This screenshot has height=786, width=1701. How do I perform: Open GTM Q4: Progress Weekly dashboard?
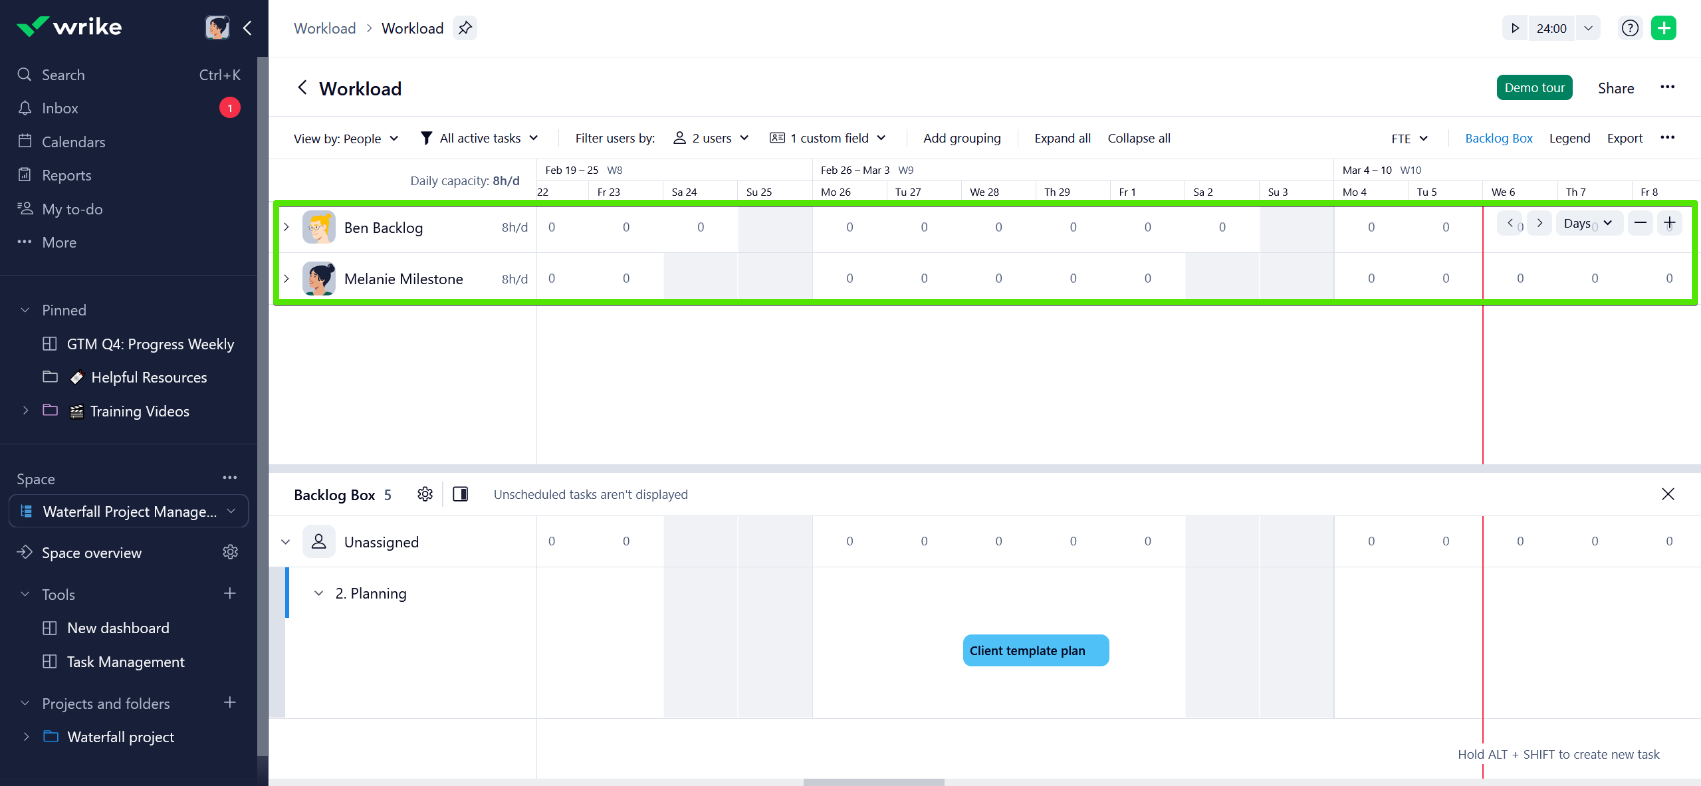[150, 344]
